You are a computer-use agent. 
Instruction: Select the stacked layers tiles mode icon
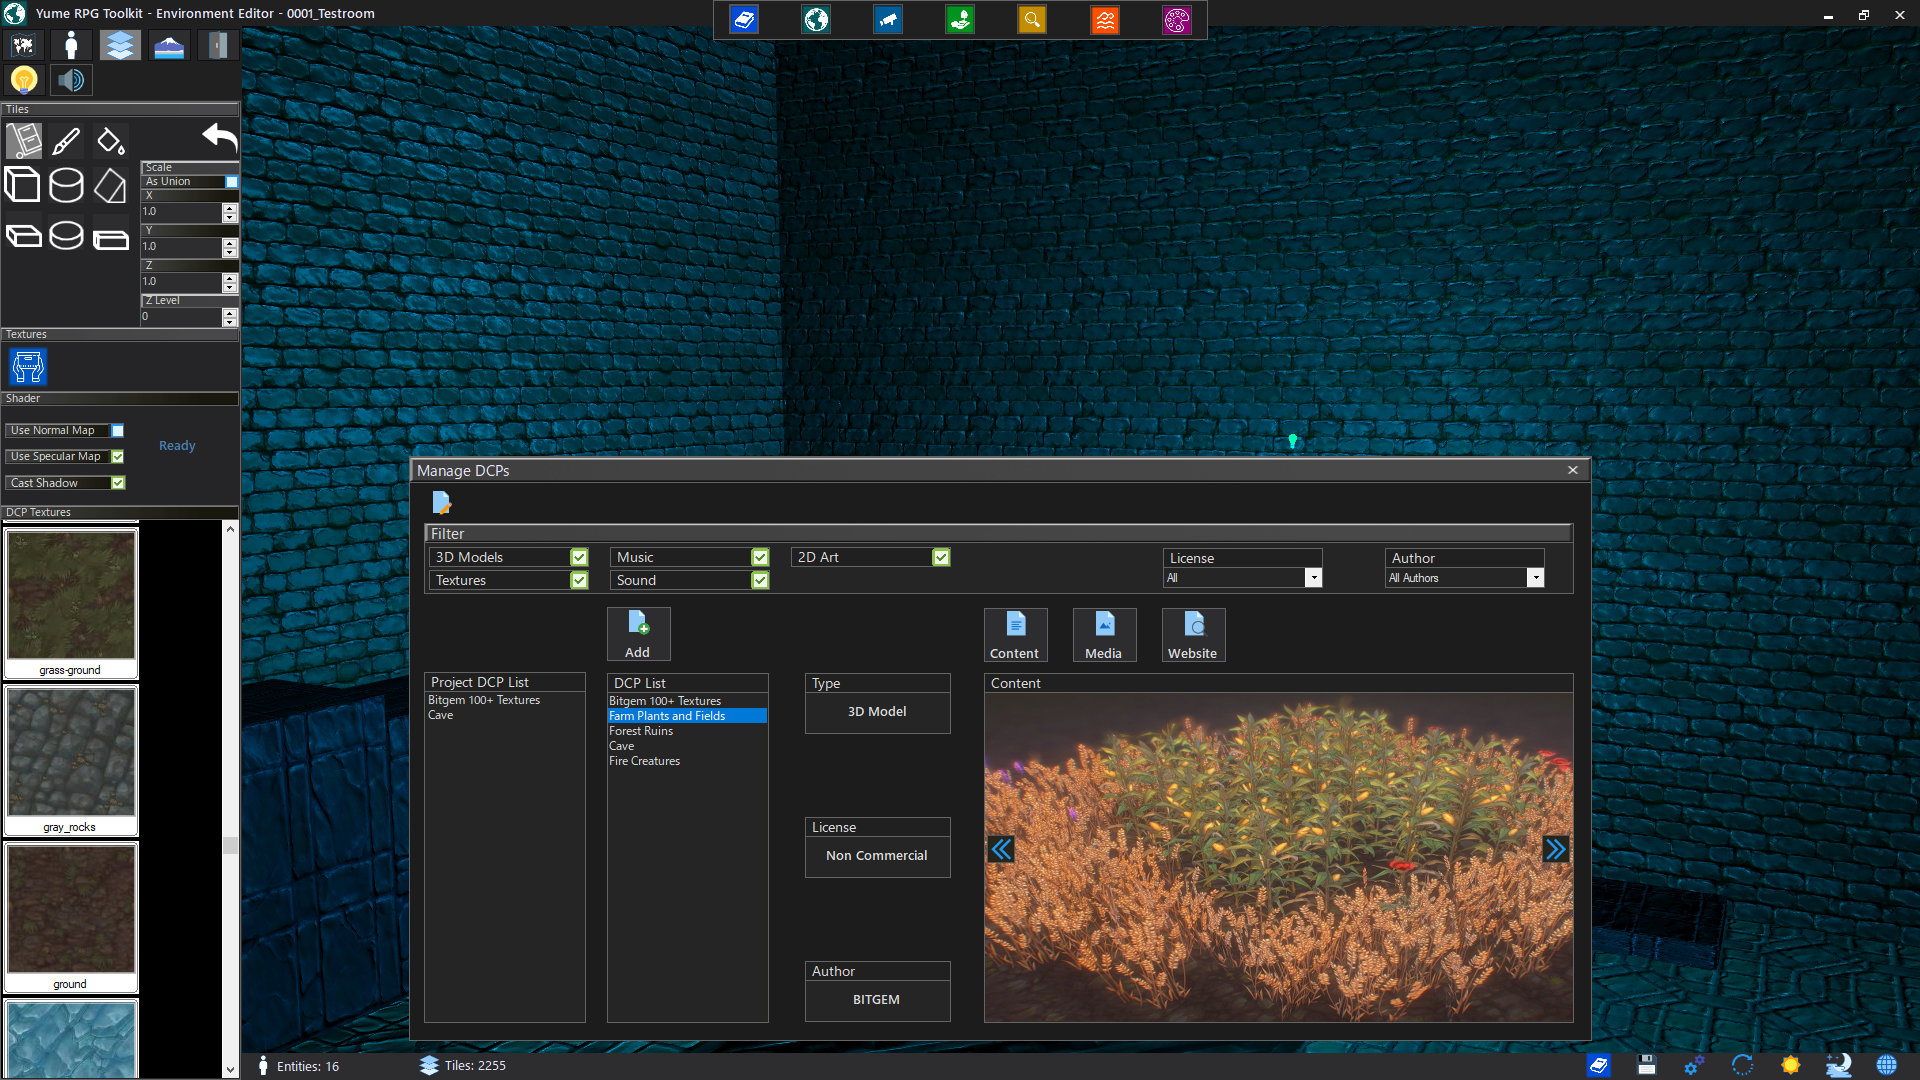[120, 45]
